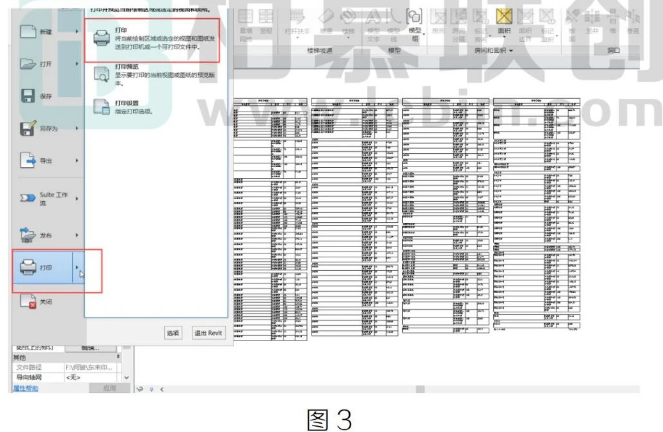Open the 属性帮助 (Properties help) link

tap(25, 388)
